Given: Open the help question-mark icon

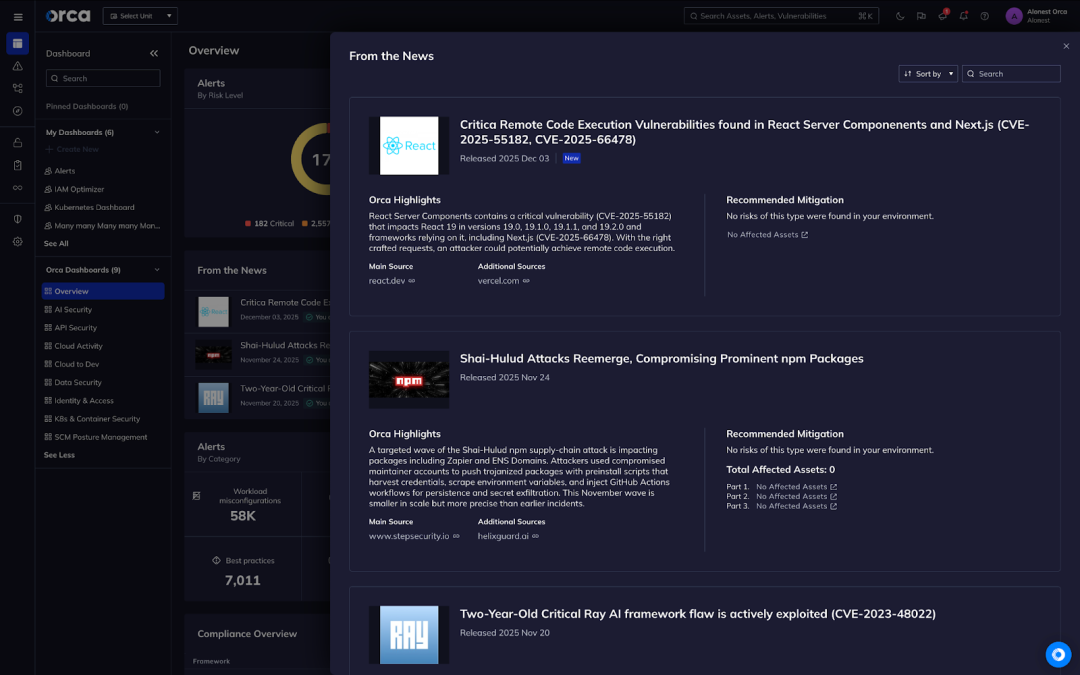Looking at the screenshot, I should (985, 16).
